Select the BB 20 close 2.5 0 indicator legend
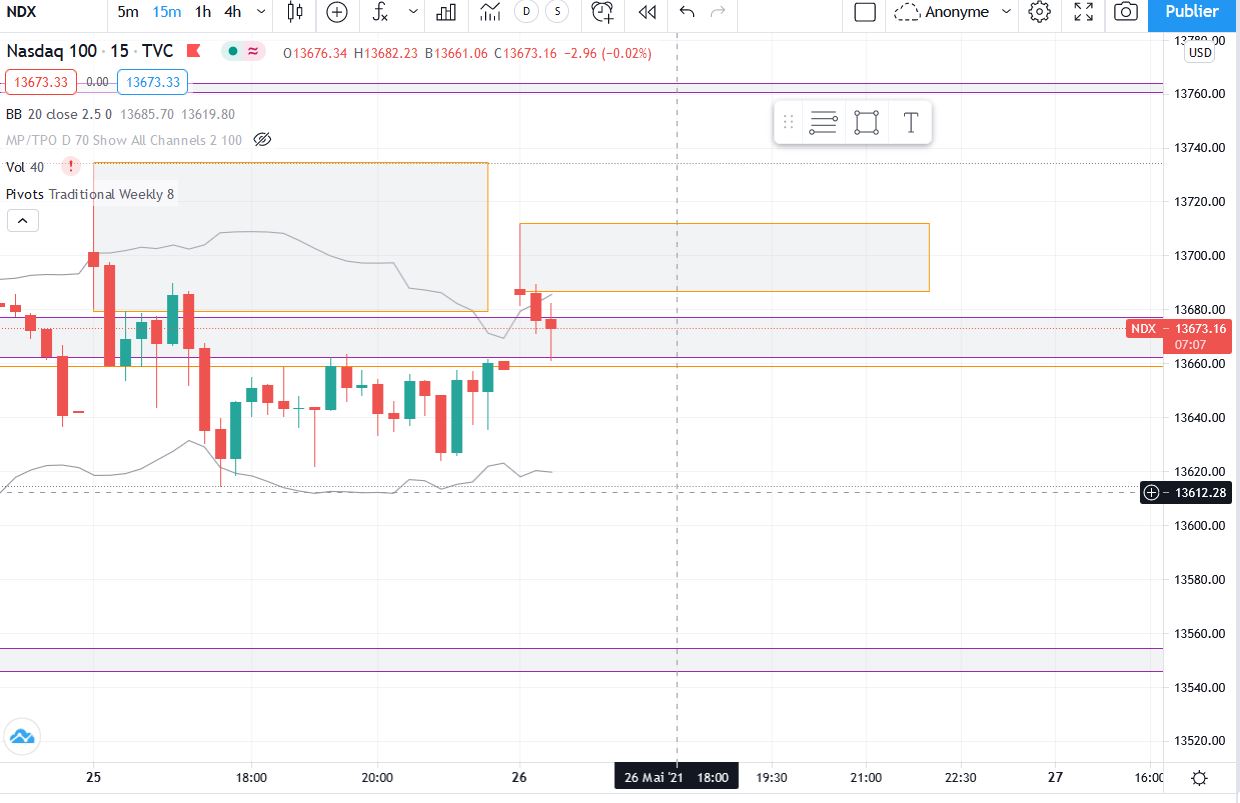1240x803 pixels. click(61, 114)
